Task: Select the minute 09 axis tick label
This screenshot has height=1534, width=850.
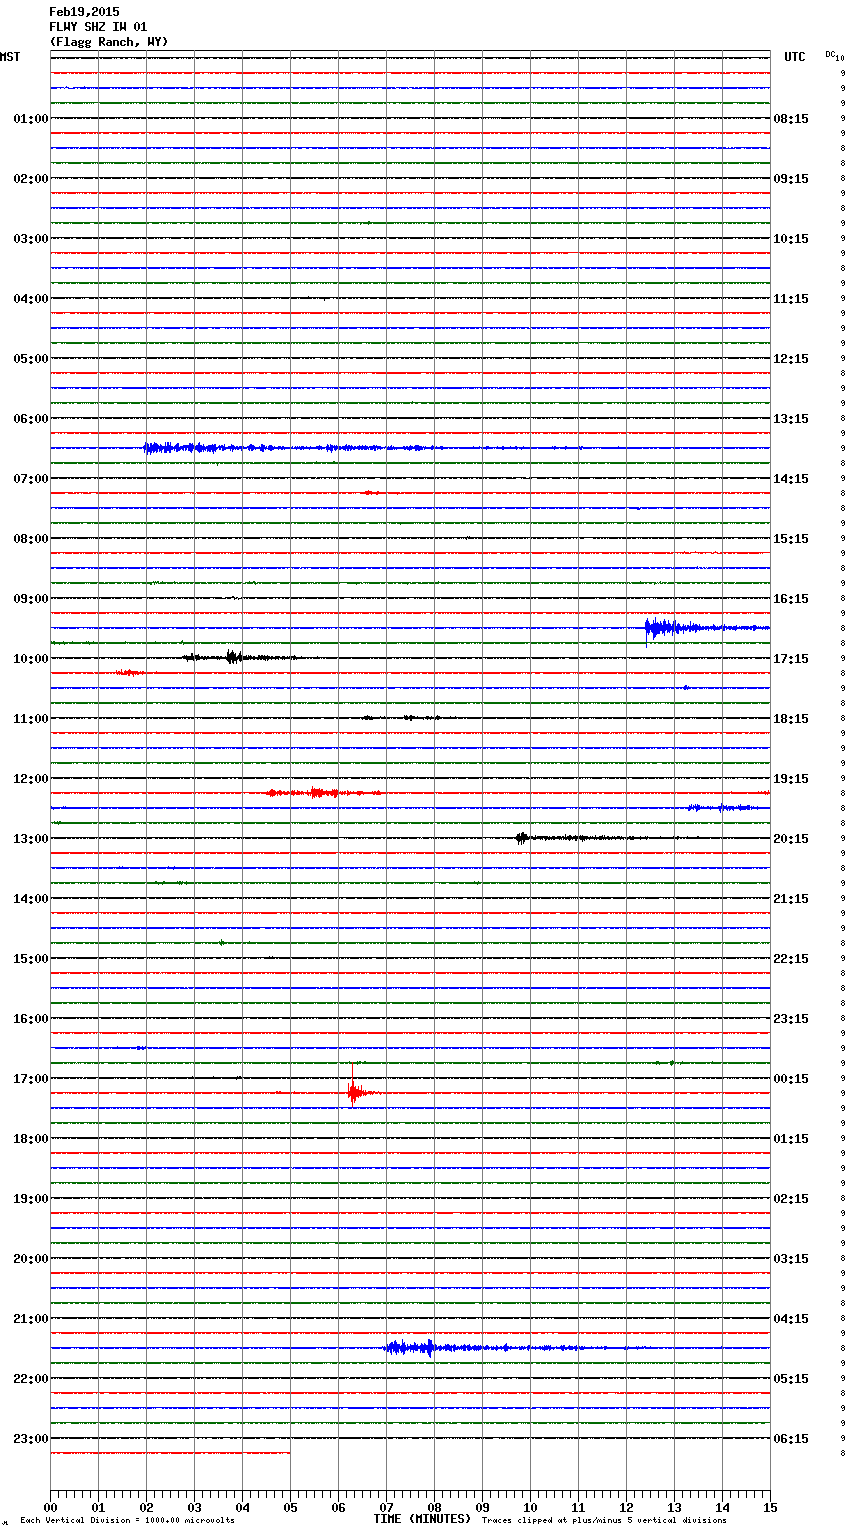Action: tap(482, 1508)
